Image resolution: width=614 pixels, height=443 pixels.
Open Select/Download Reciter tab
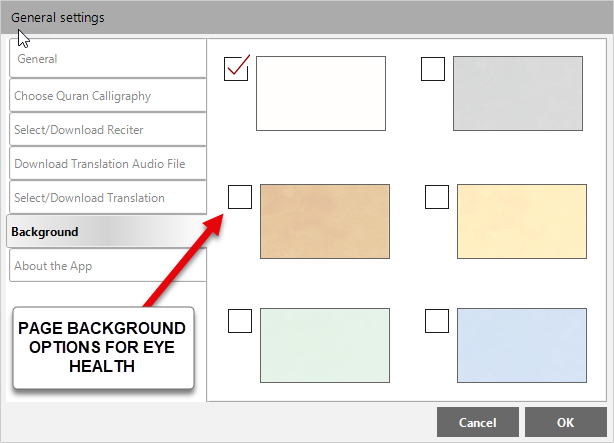click(108, 130)
